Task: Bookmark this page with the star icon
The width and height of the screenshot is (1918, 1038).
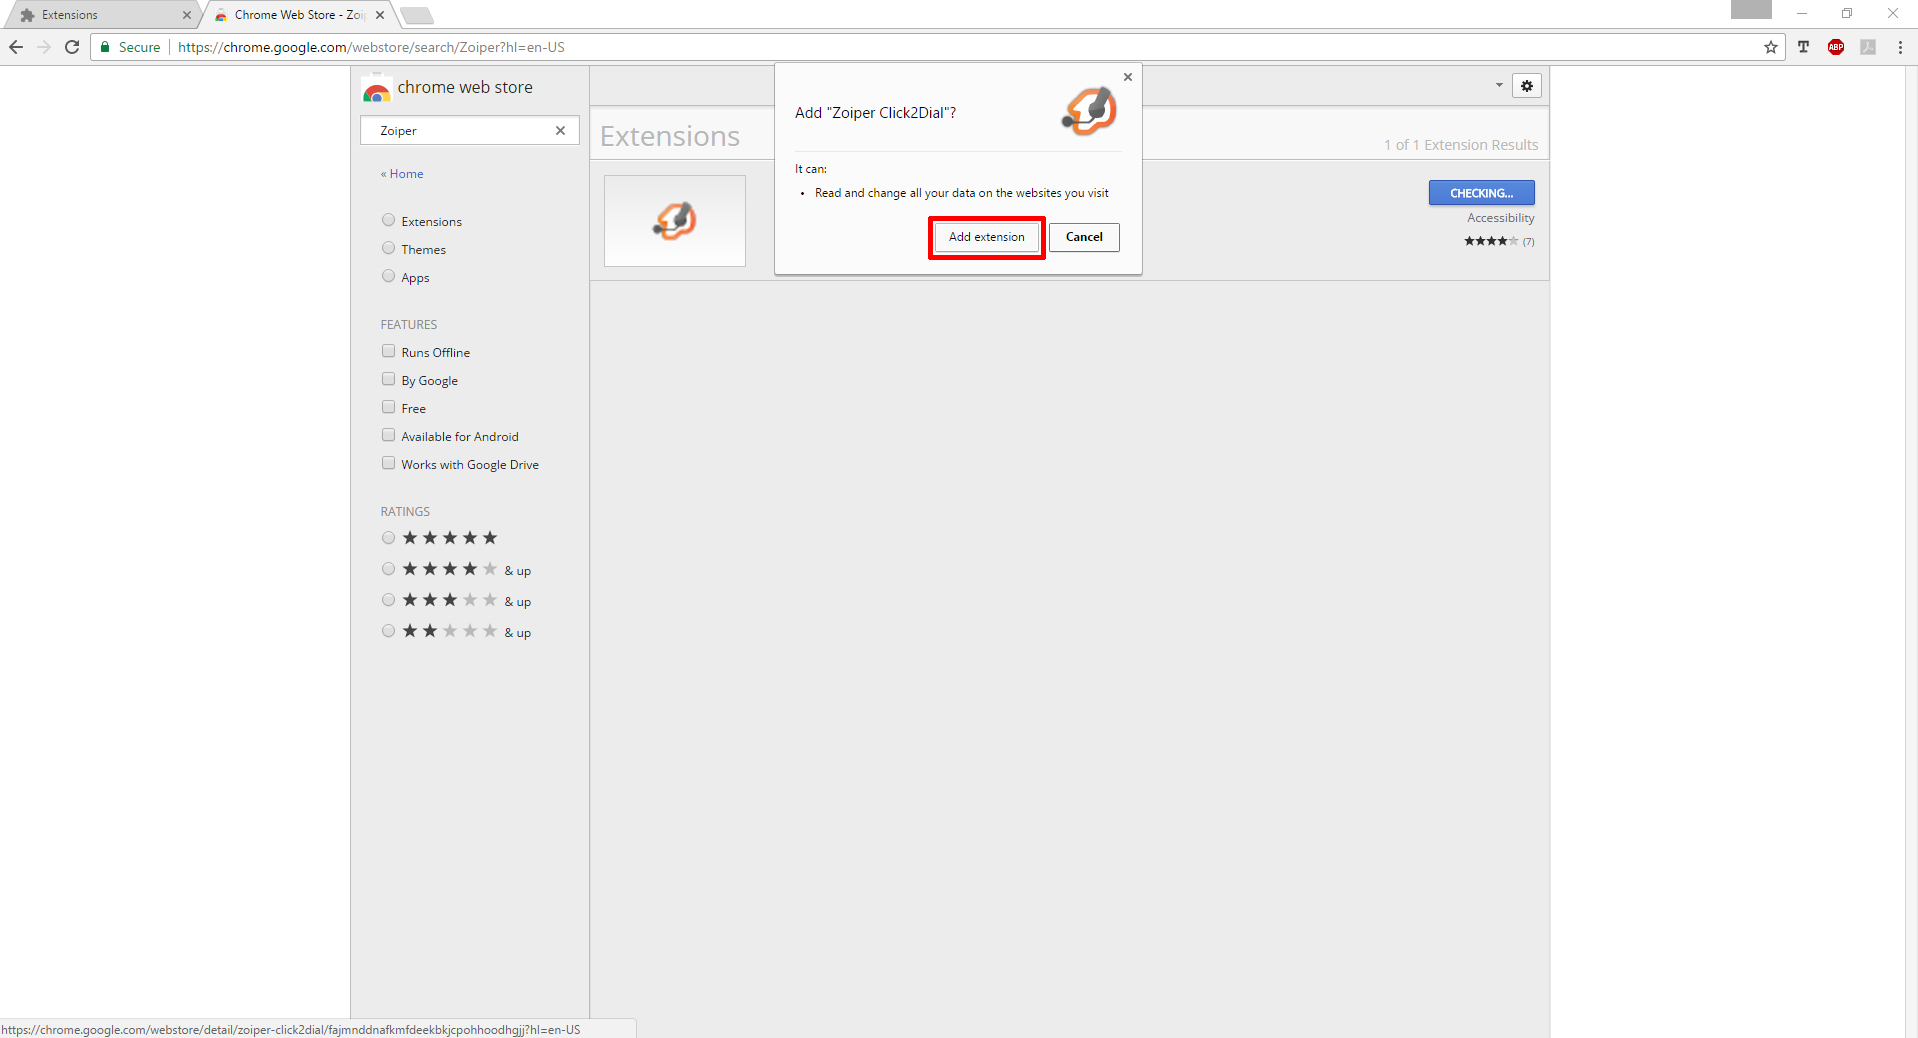Action: tap(1770, 47)
